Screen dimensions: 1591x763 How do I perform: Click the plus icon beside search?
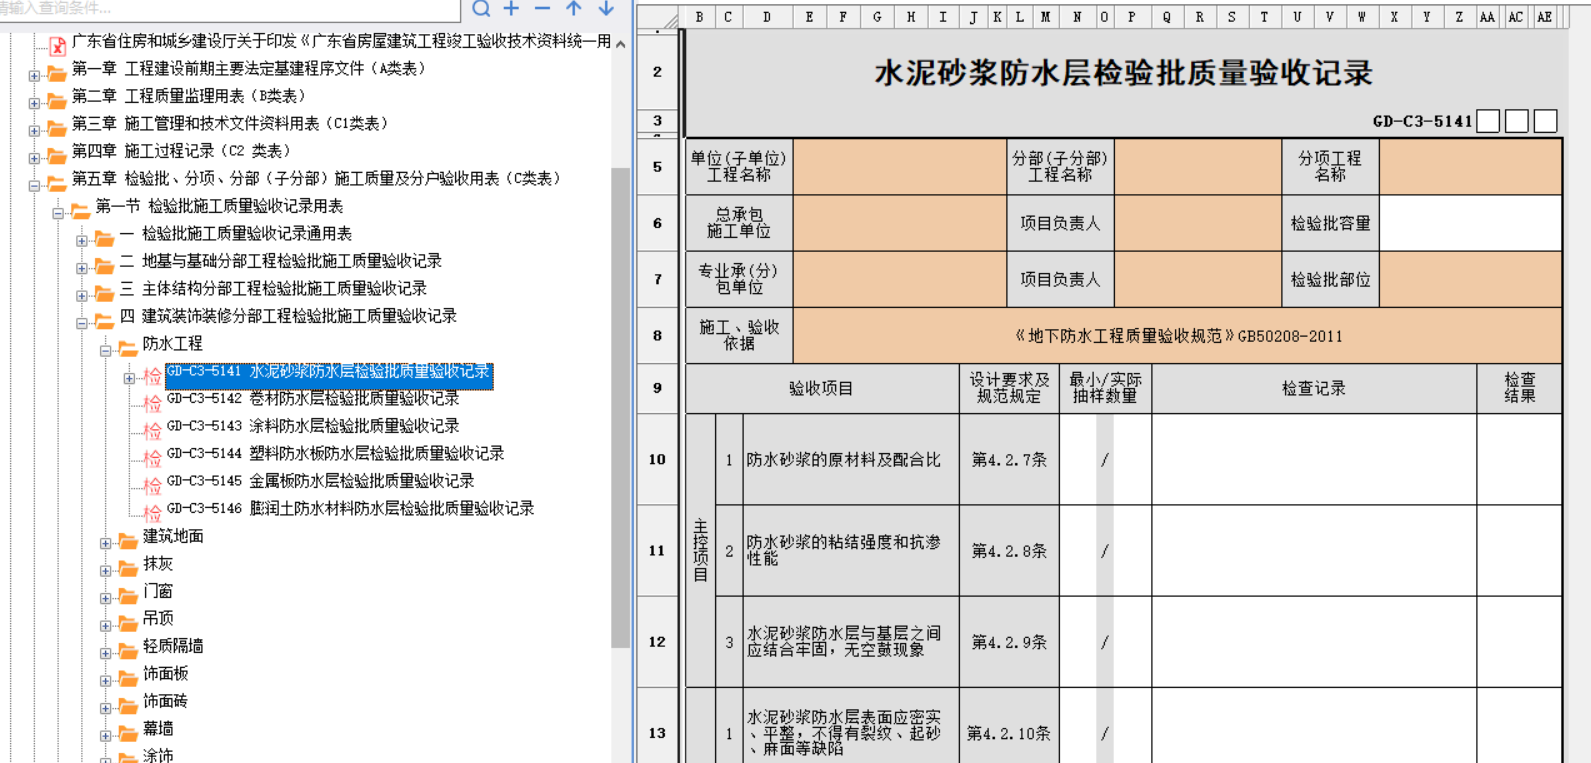click(x=512, y=9)
